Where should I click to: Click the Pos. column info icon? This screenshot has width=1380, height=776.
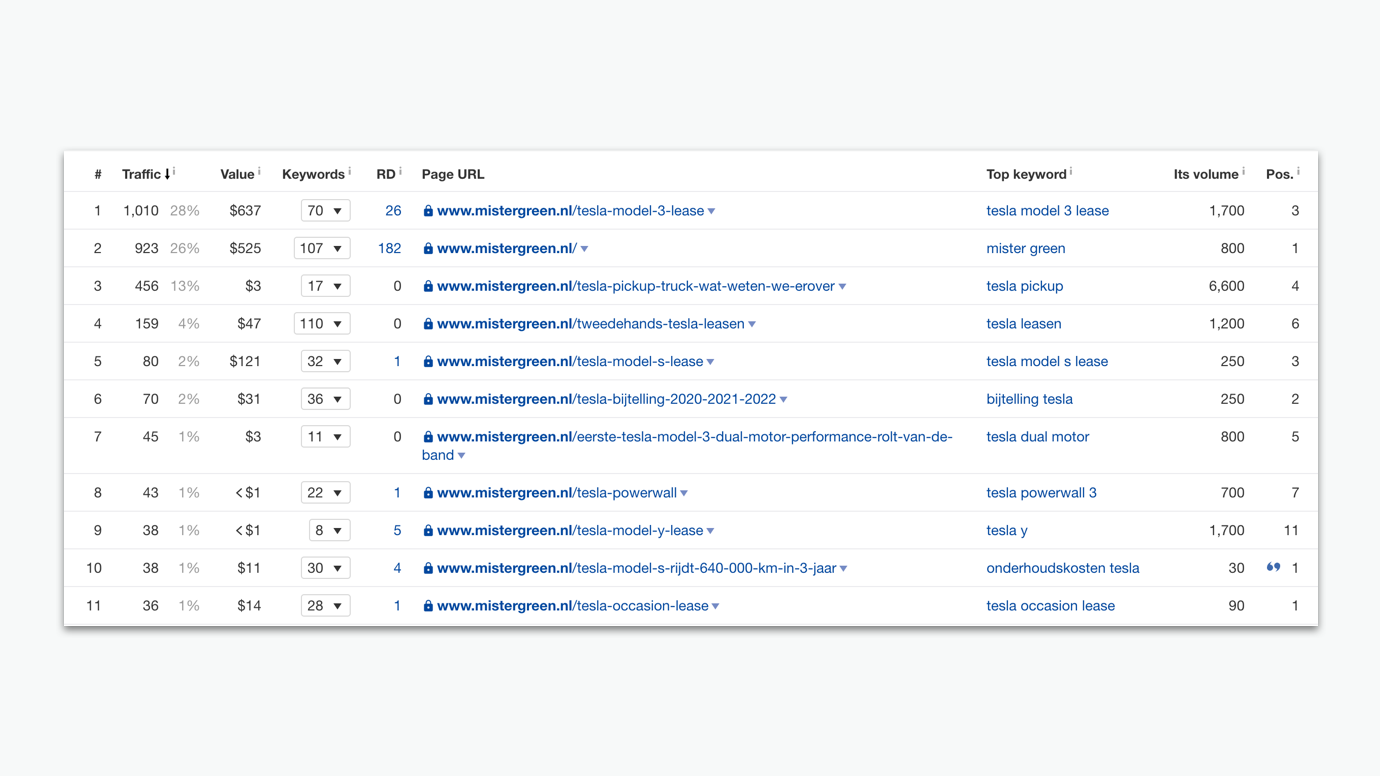[x=1298, y=171]
